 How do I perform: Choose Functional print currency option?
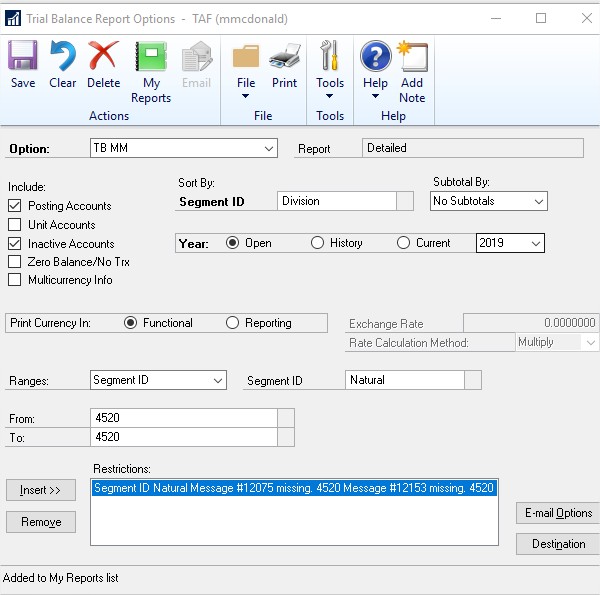pyautogui.click(x=130, y=323)
